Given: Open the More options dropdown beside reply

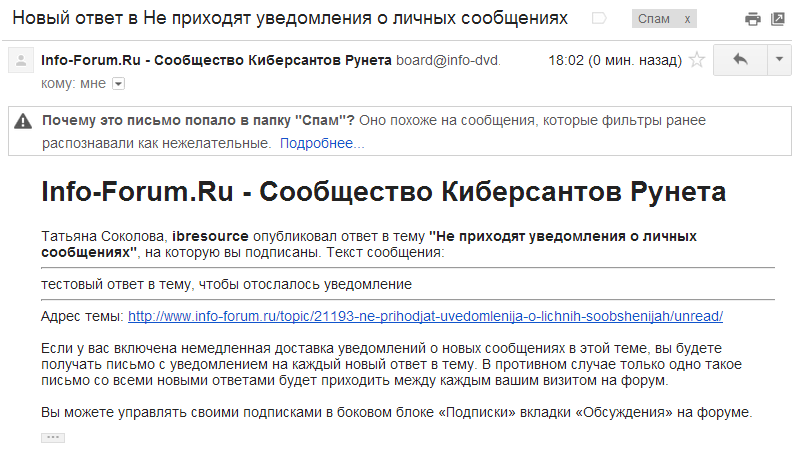Looking at the screenshot, I should (780, 60).
